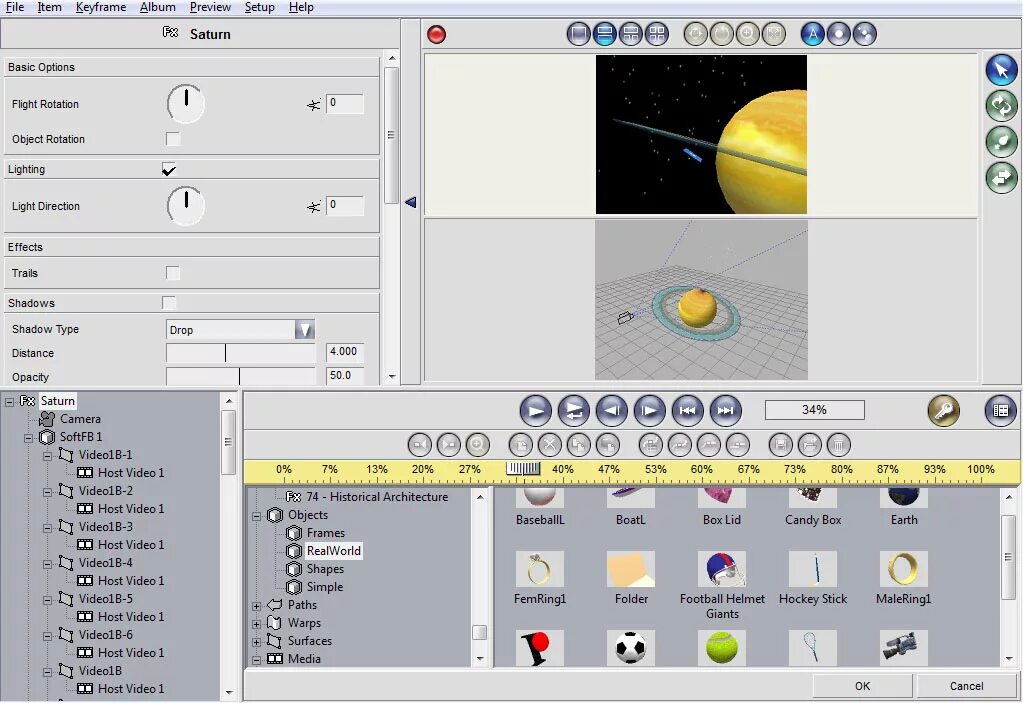The width and height of the screenshot is (1023, 703).
Task: Play the effect preview
Action: (536, 411)
